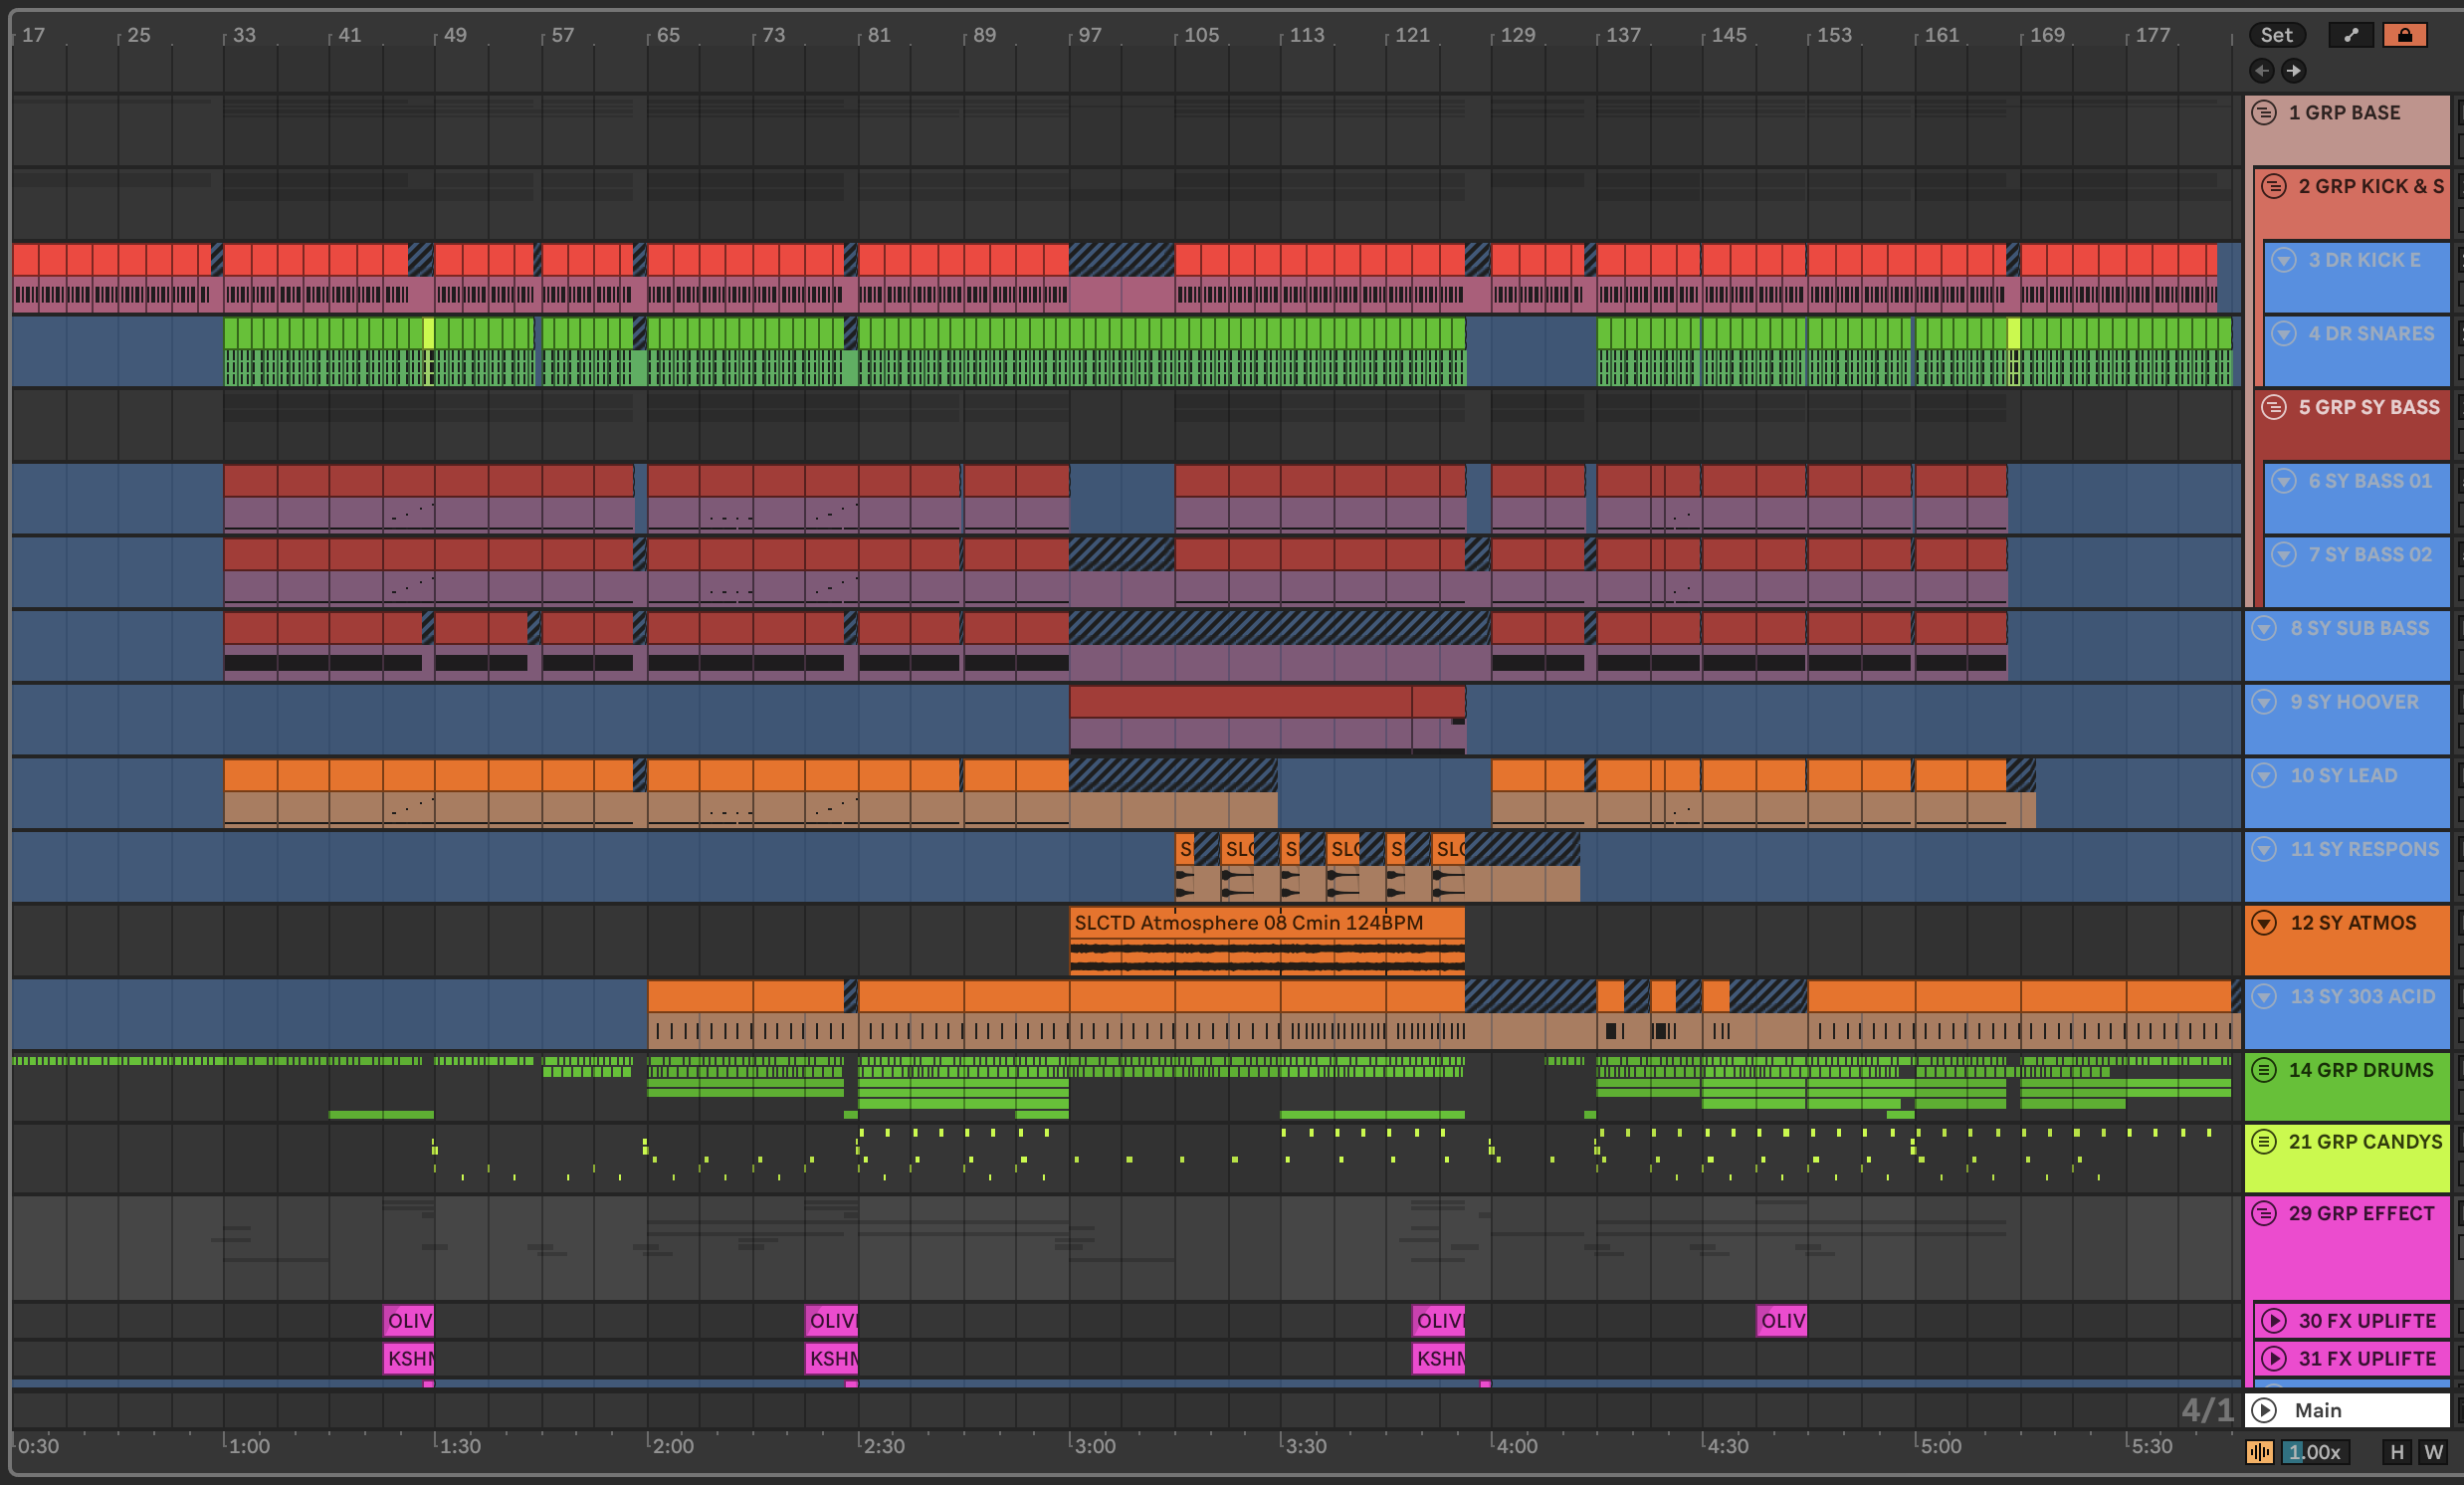
Task: Jump to previous locator arrow
Action: [x=2261, y=71]
